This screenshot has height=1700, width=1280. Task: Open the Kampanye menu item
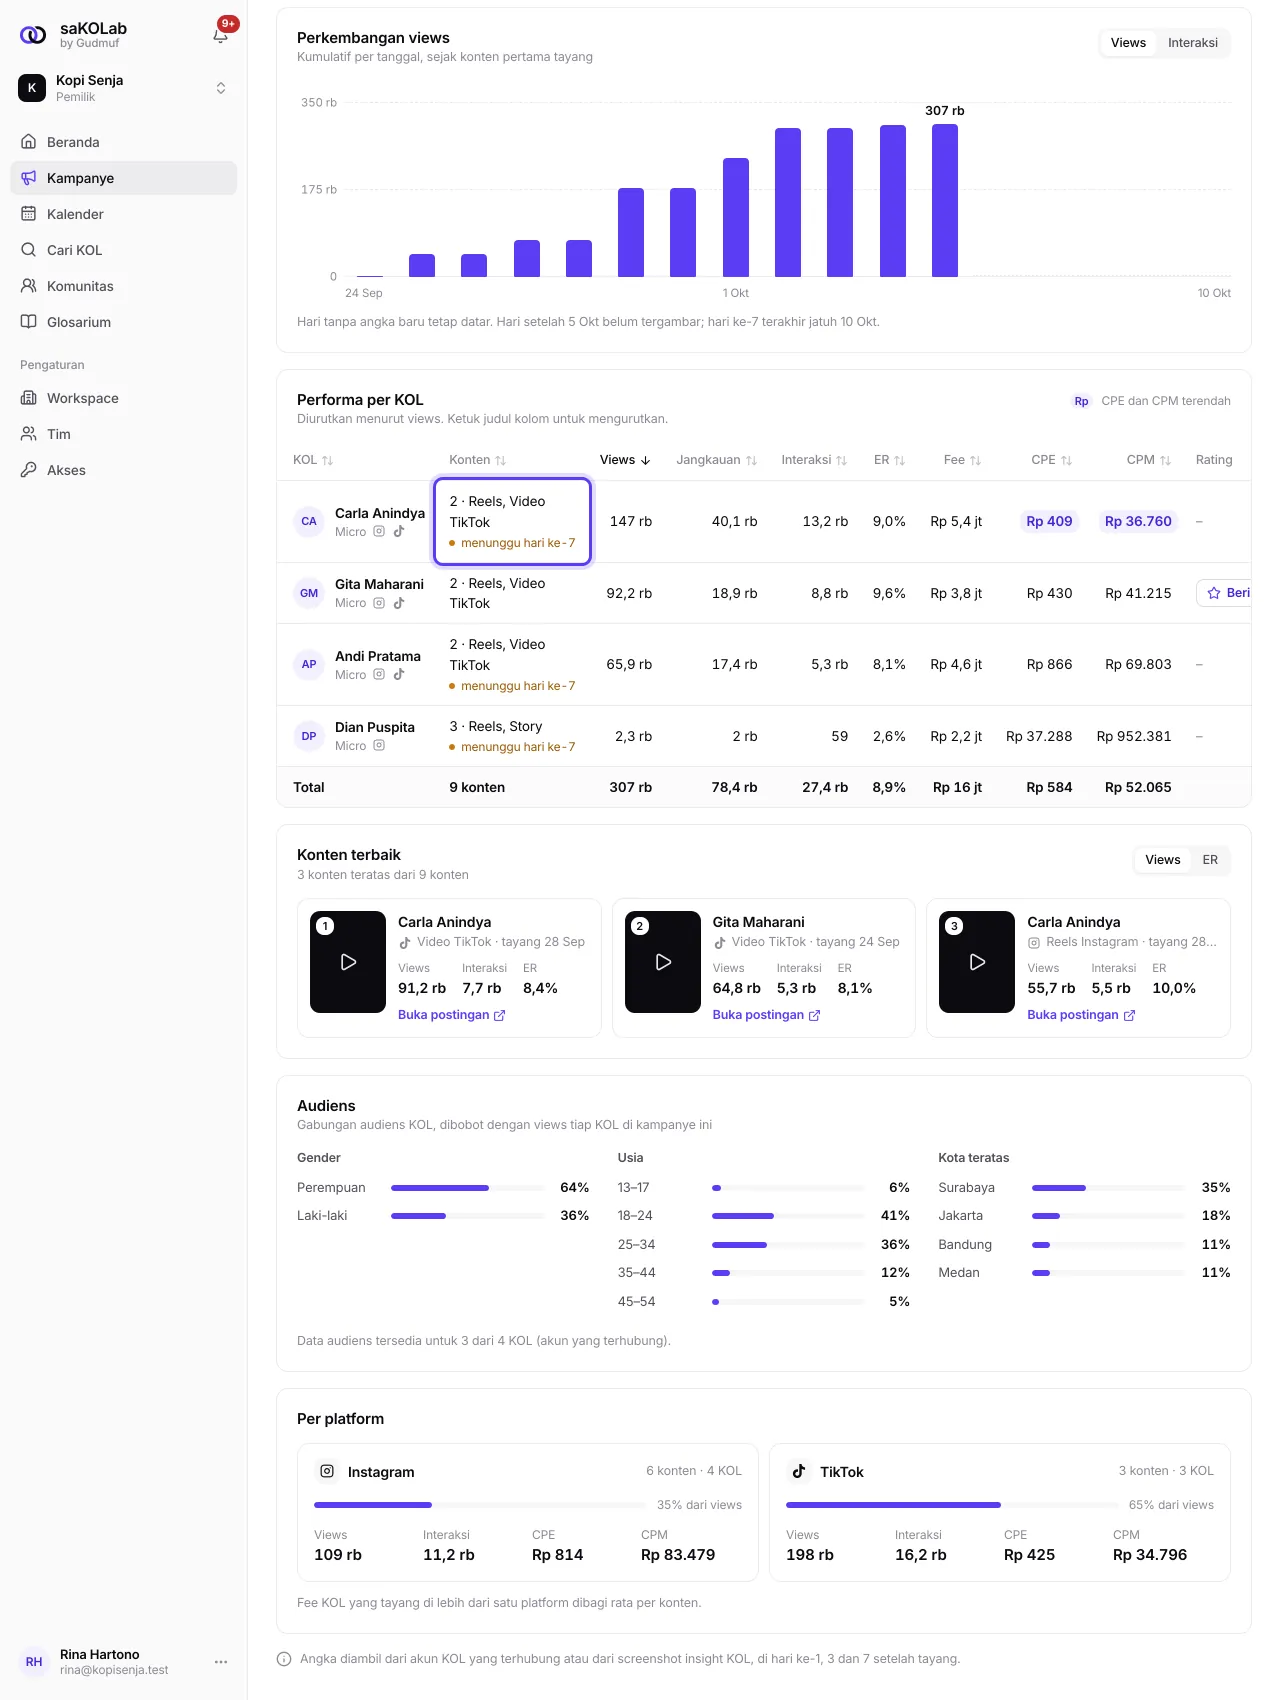124,178
